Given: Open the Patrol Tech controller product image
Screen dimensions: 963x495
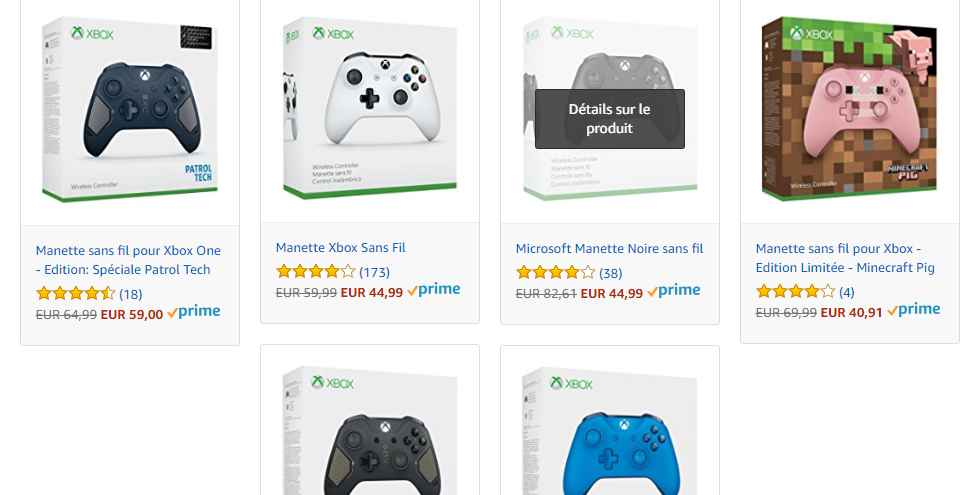Looking at the screenshot, I should 130,109.
